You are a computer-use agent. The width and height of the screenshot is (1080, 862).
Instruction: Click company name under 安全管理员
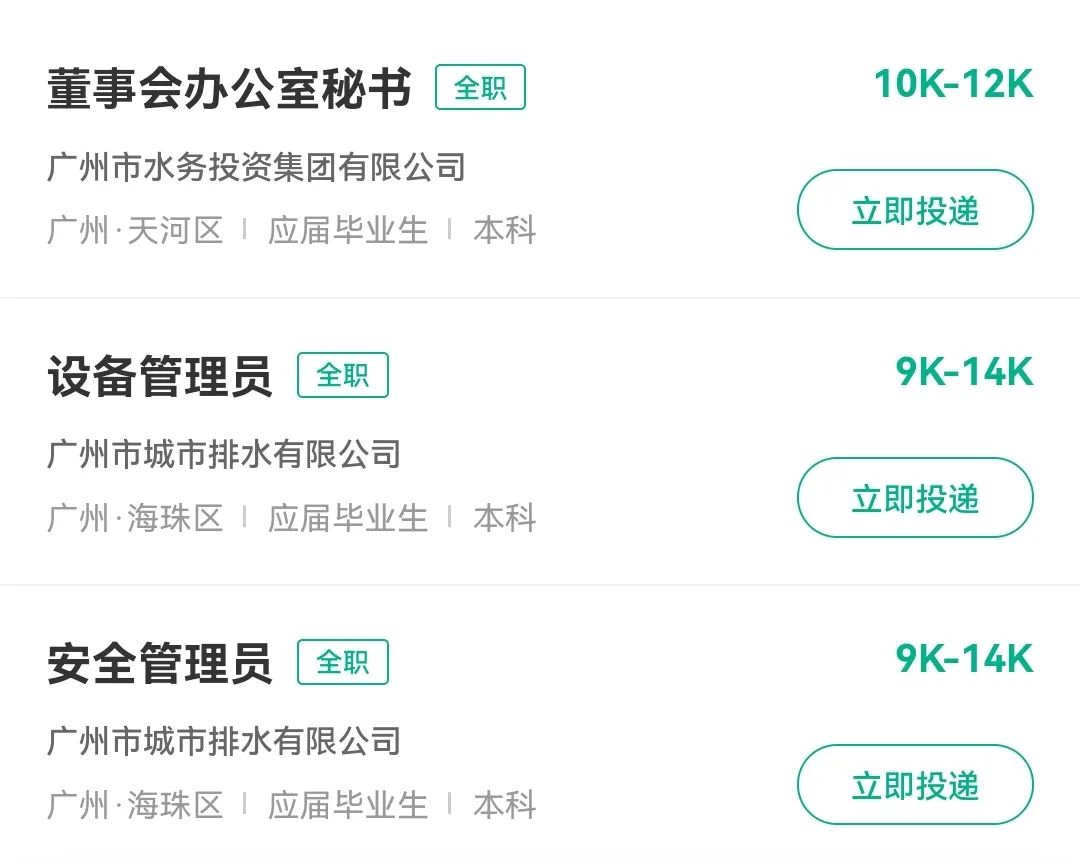pyautogui.click(x=224, y=741)
